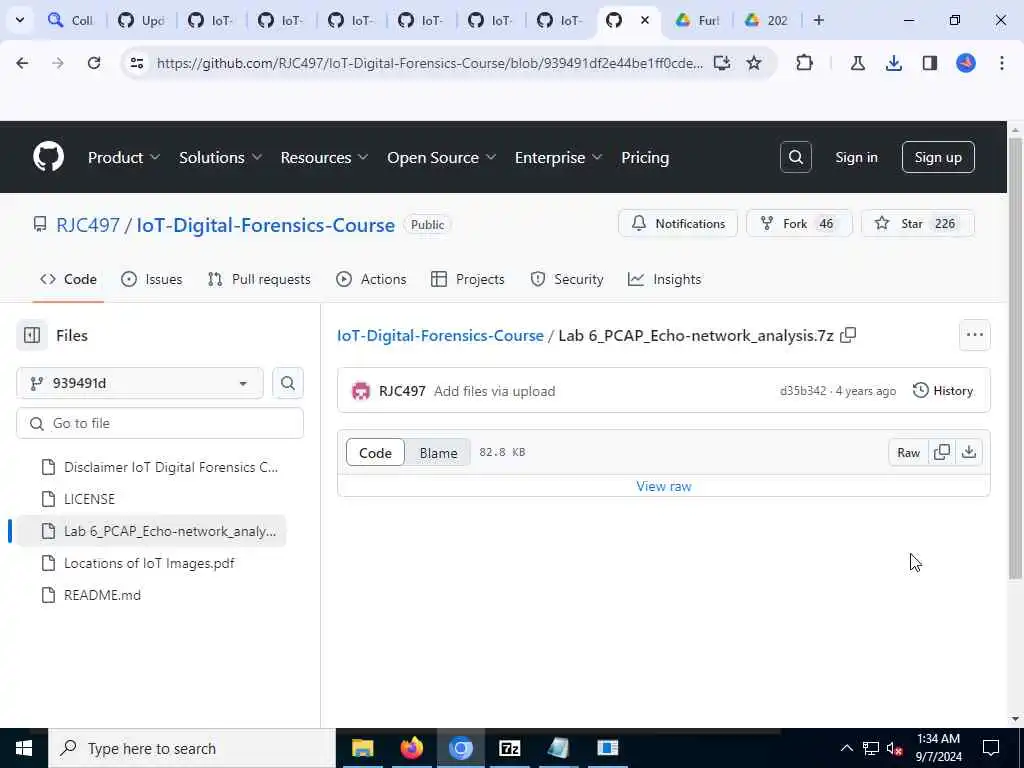Star the repository button
Image resolution: width=1024 pixels, height=768 pixels.
(x=918, y=223)
